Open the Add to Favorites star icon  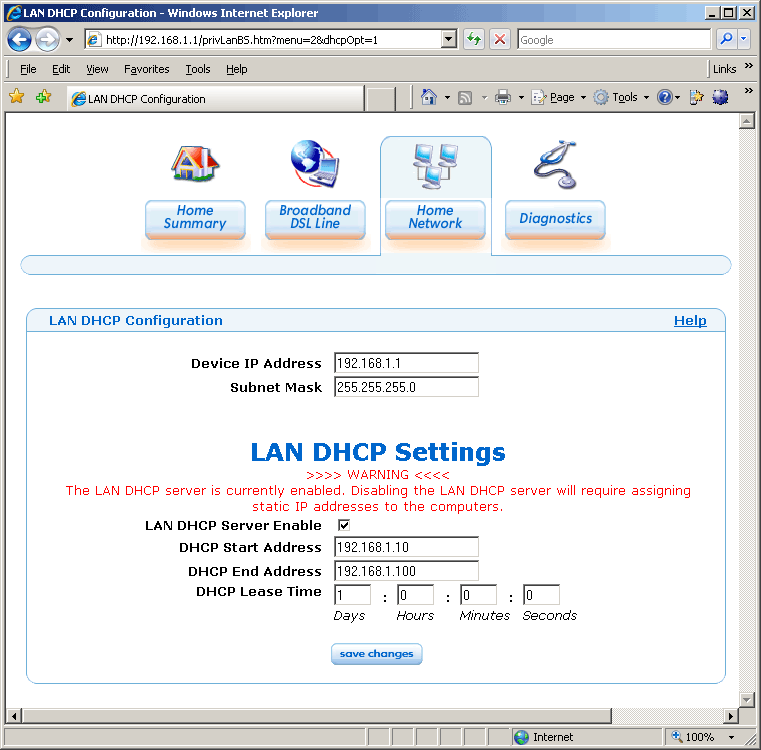pos(43,97)
